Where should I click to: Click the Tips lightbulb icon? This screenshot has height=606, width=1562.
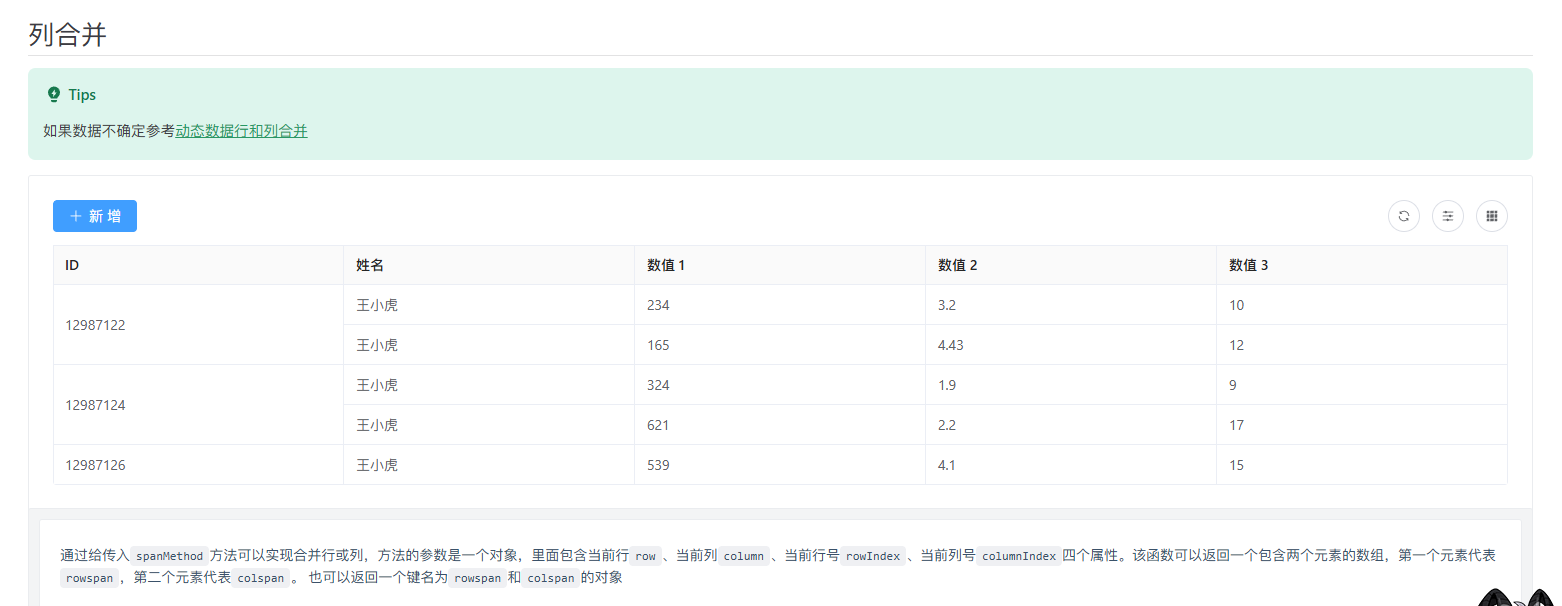click(54, 95)
